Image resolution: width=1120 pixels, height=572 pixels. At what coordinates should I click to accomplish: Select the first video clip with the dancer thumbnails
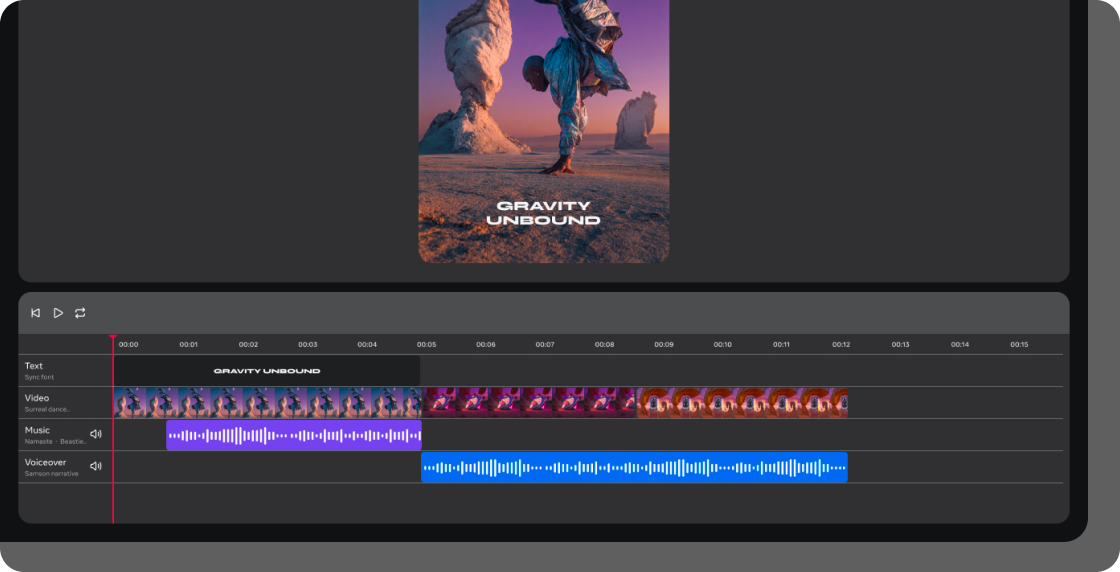pos(269,403)
